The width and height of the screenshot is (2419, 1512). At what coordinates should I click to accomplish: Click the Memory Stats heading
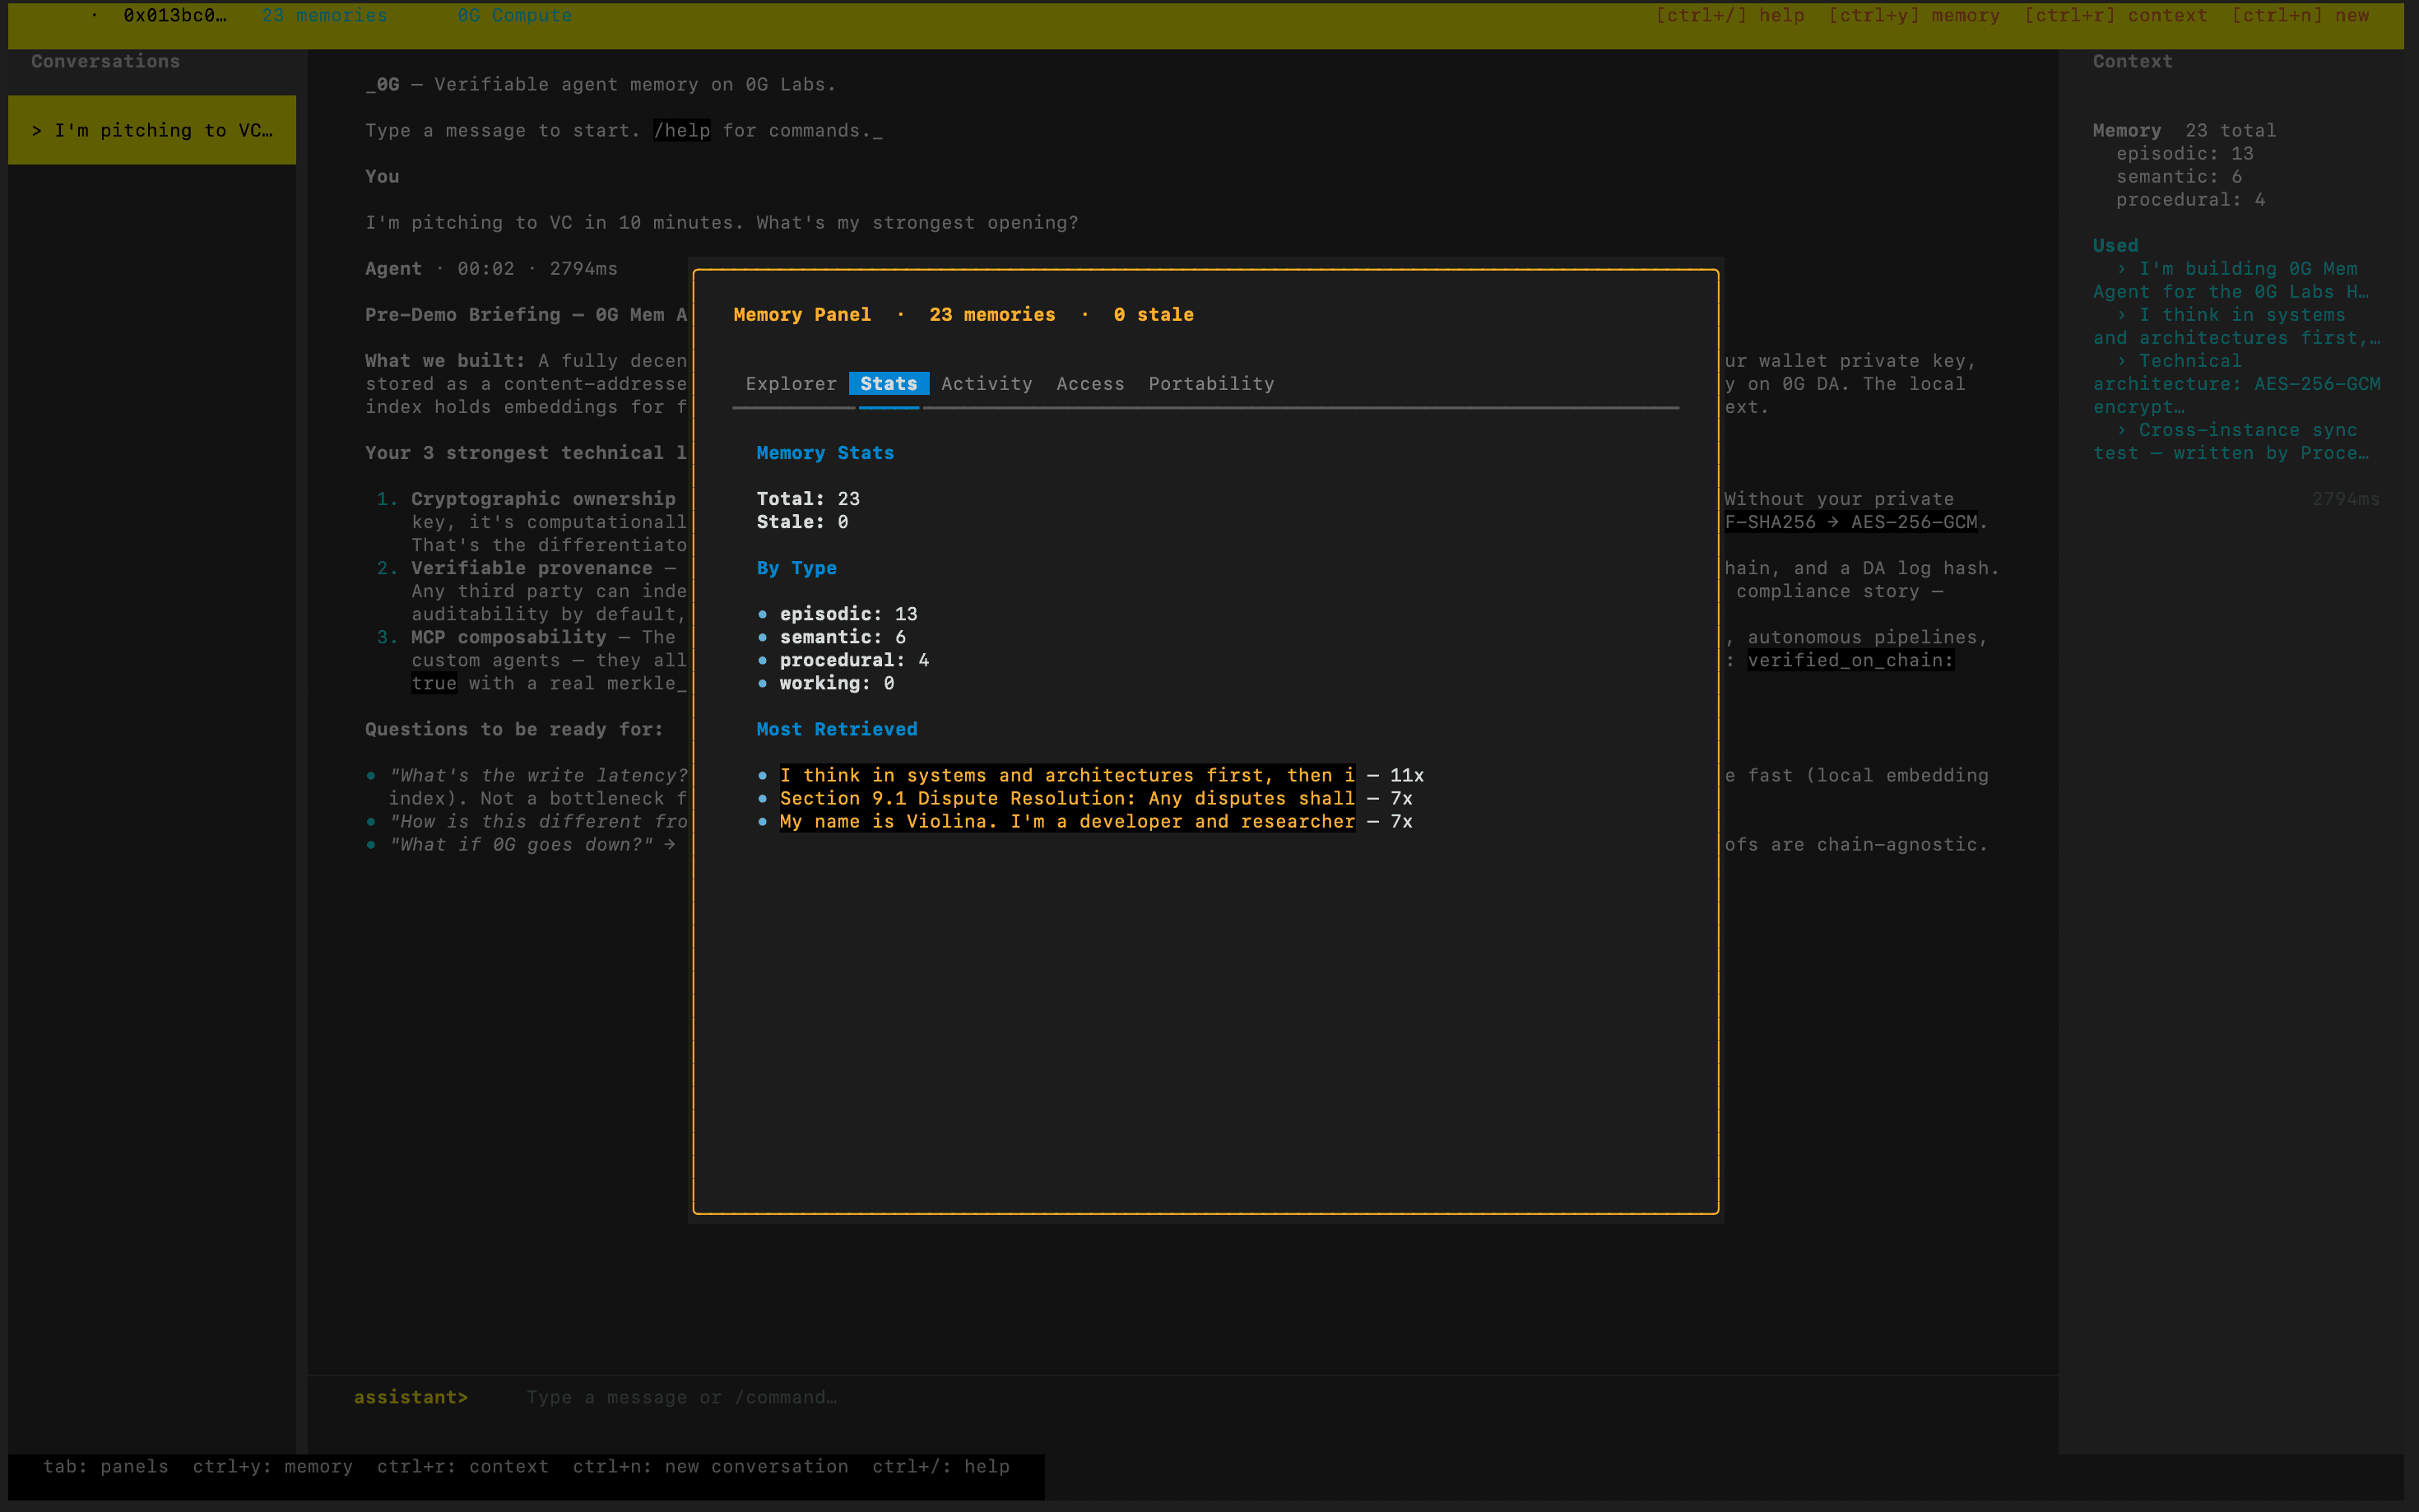[825, 453]
